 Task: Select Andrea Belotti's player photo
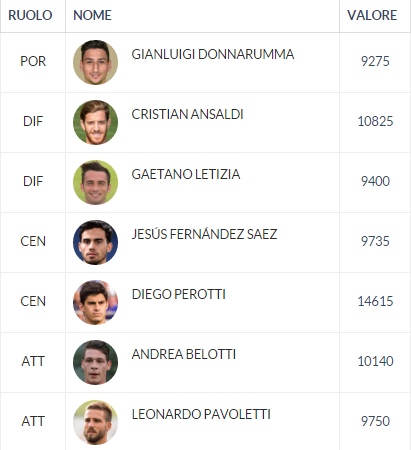(x=95, y=362)
